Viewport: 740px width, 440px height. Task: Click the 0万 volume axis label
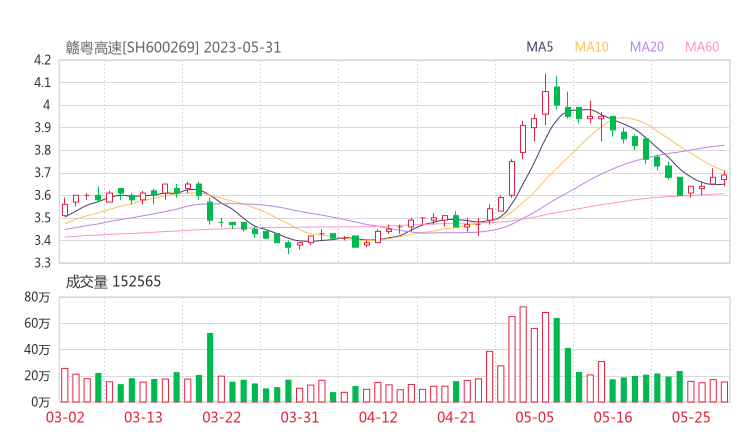41,402
